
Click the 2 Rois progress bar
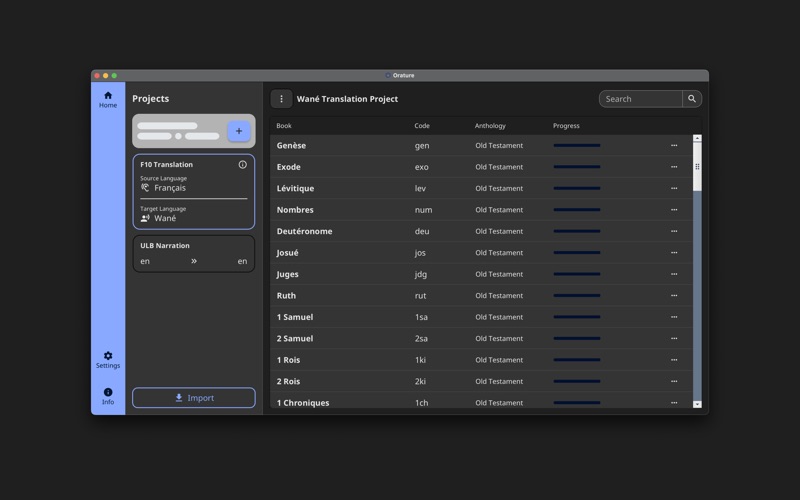tap(577, 381)
